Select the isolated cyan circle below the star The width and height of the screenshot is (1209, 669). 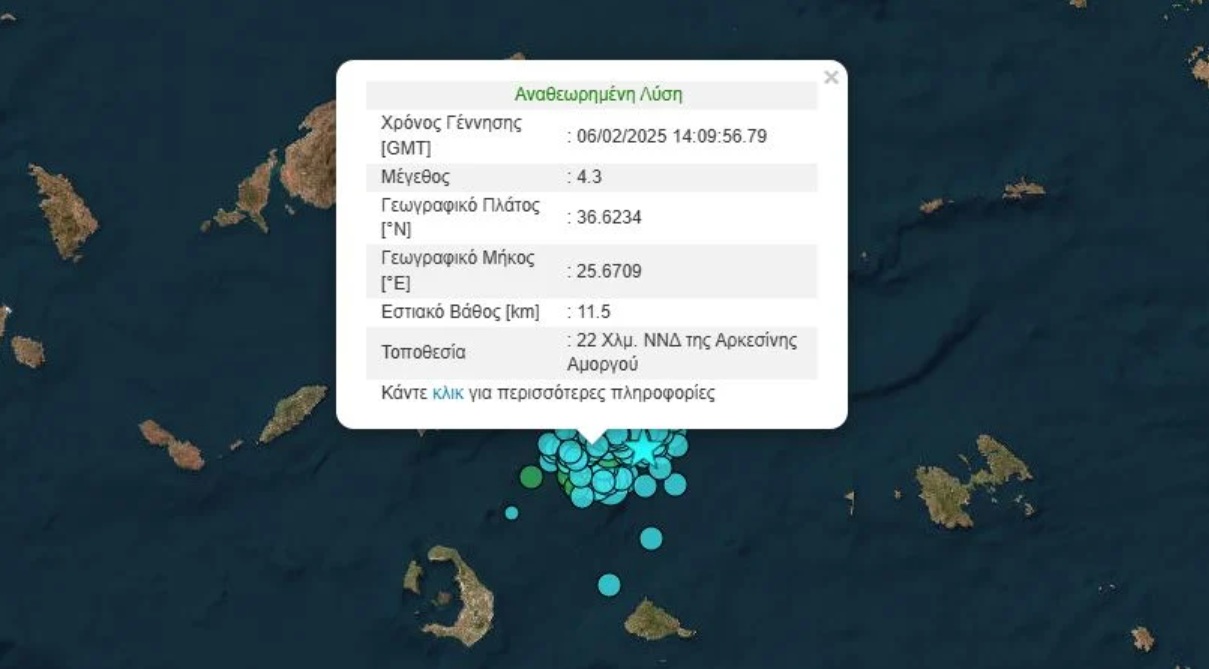coord(651,538)
